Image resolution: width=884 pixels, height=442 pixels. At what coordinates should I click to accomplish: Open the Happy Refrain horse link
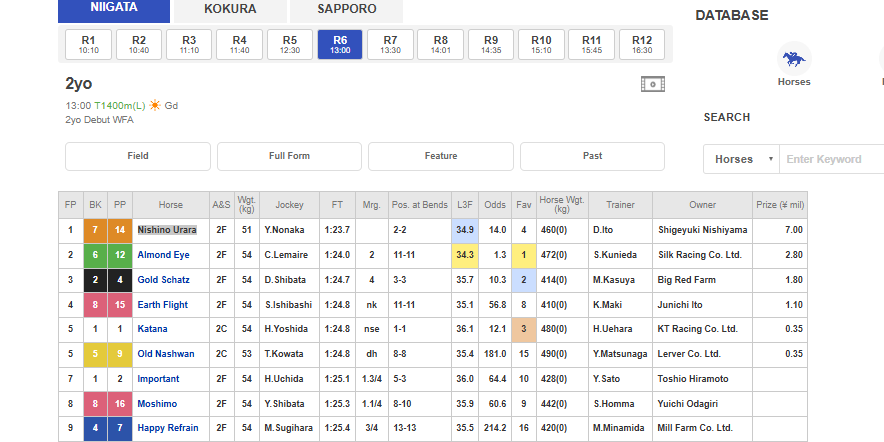click(168, 428)
